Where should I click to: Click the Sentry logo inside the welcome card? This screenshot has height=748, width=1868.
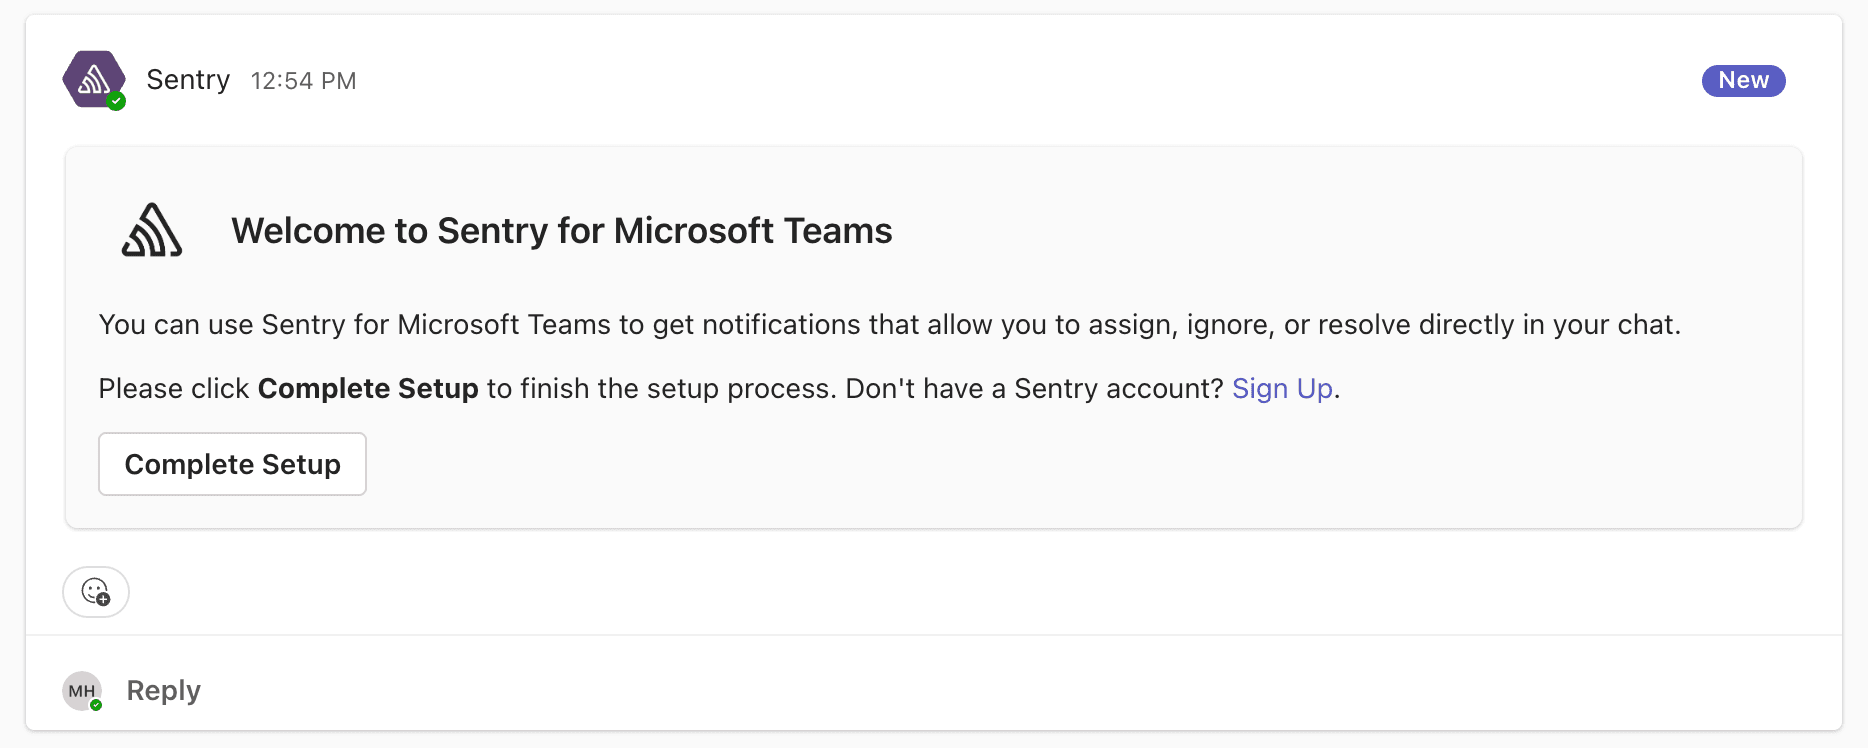click(x=152, y=228)
